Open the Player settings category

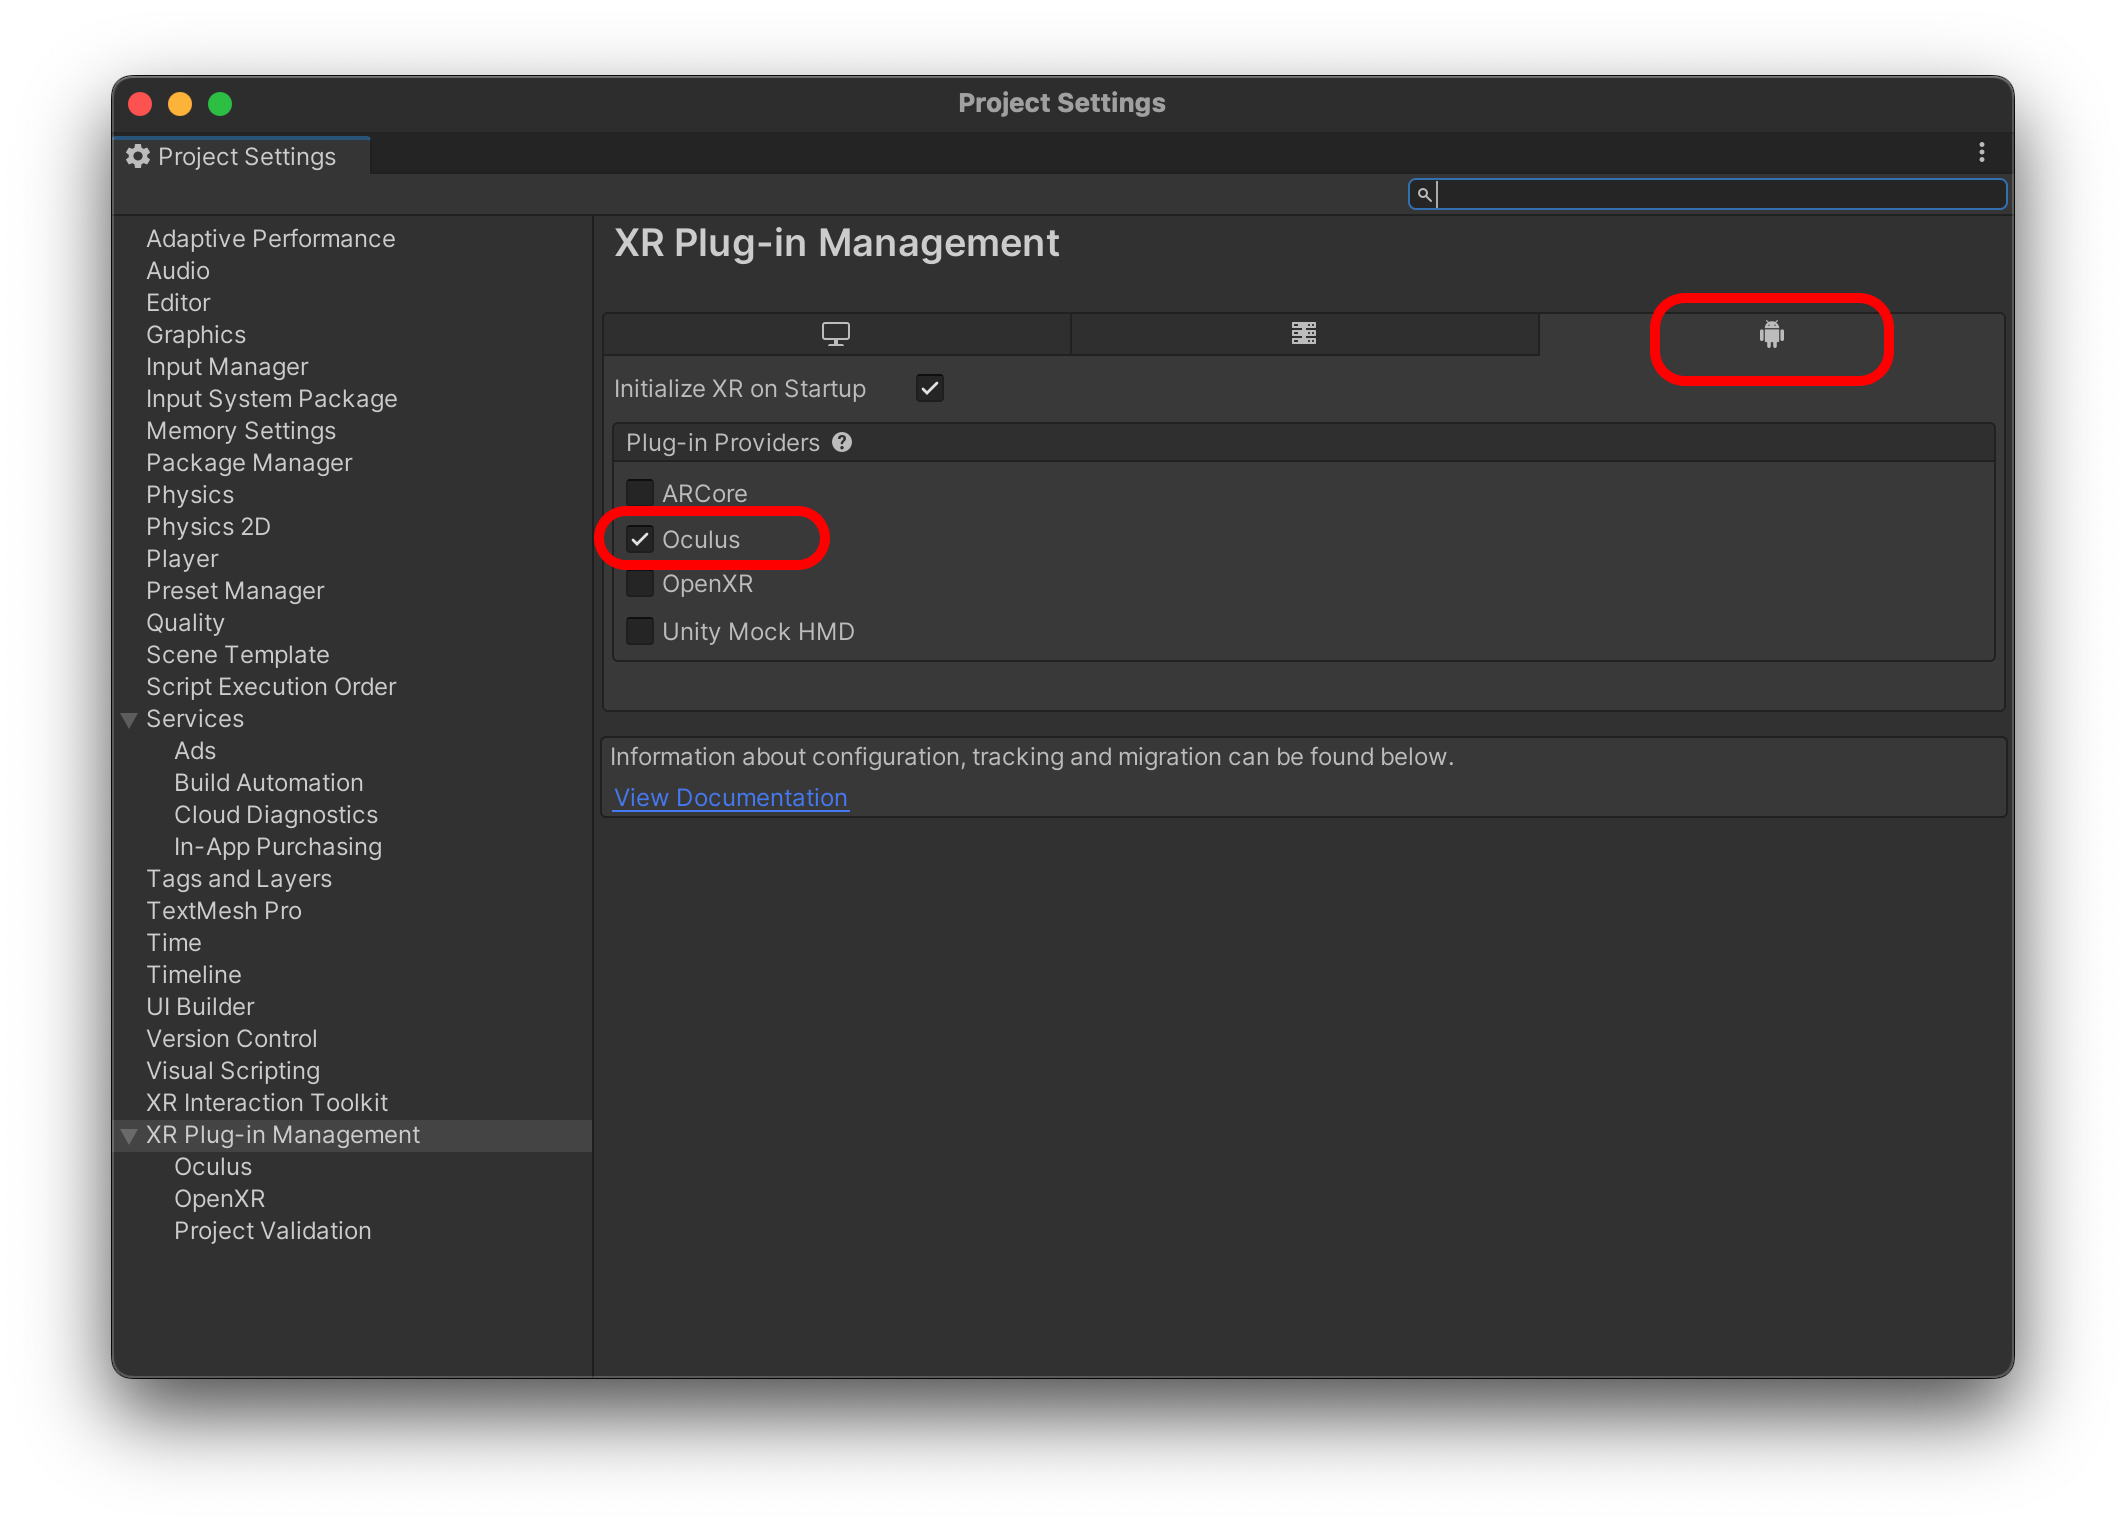(182, 559)
